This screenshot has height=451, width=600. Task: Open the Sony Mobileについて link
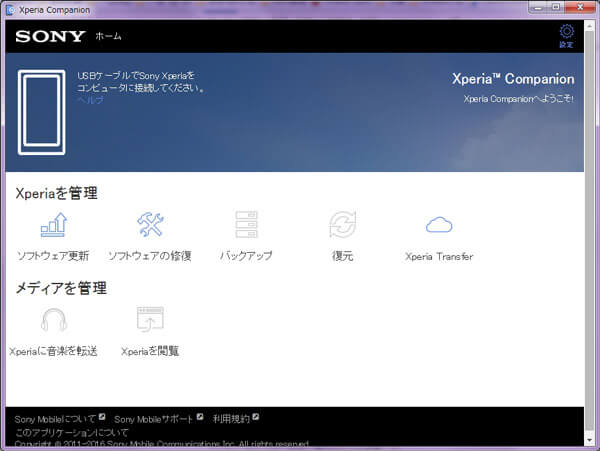pos(55,419)
